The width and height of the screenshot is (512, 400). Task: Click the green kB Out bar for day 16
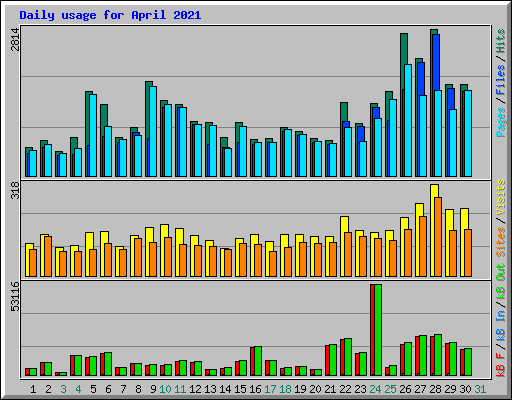coord(258,361)
